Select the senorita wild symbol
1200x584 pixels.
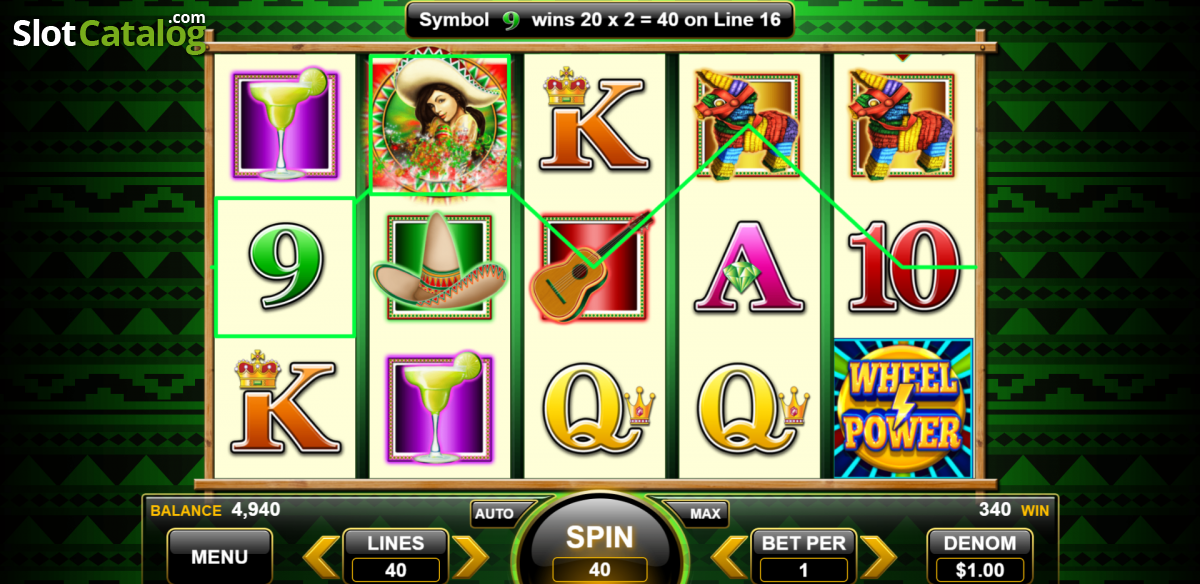click(x=440, y=125)
